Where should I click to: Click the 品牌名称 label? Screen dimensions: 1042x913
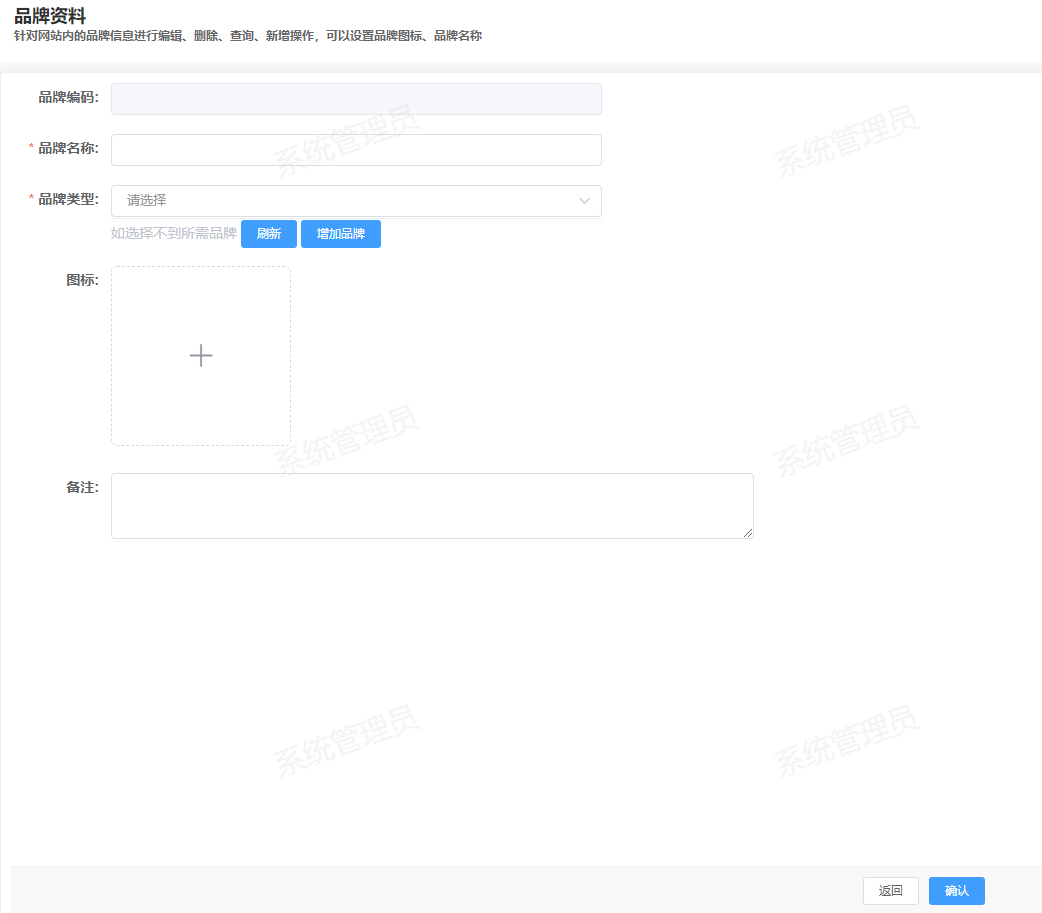[68, 148]
